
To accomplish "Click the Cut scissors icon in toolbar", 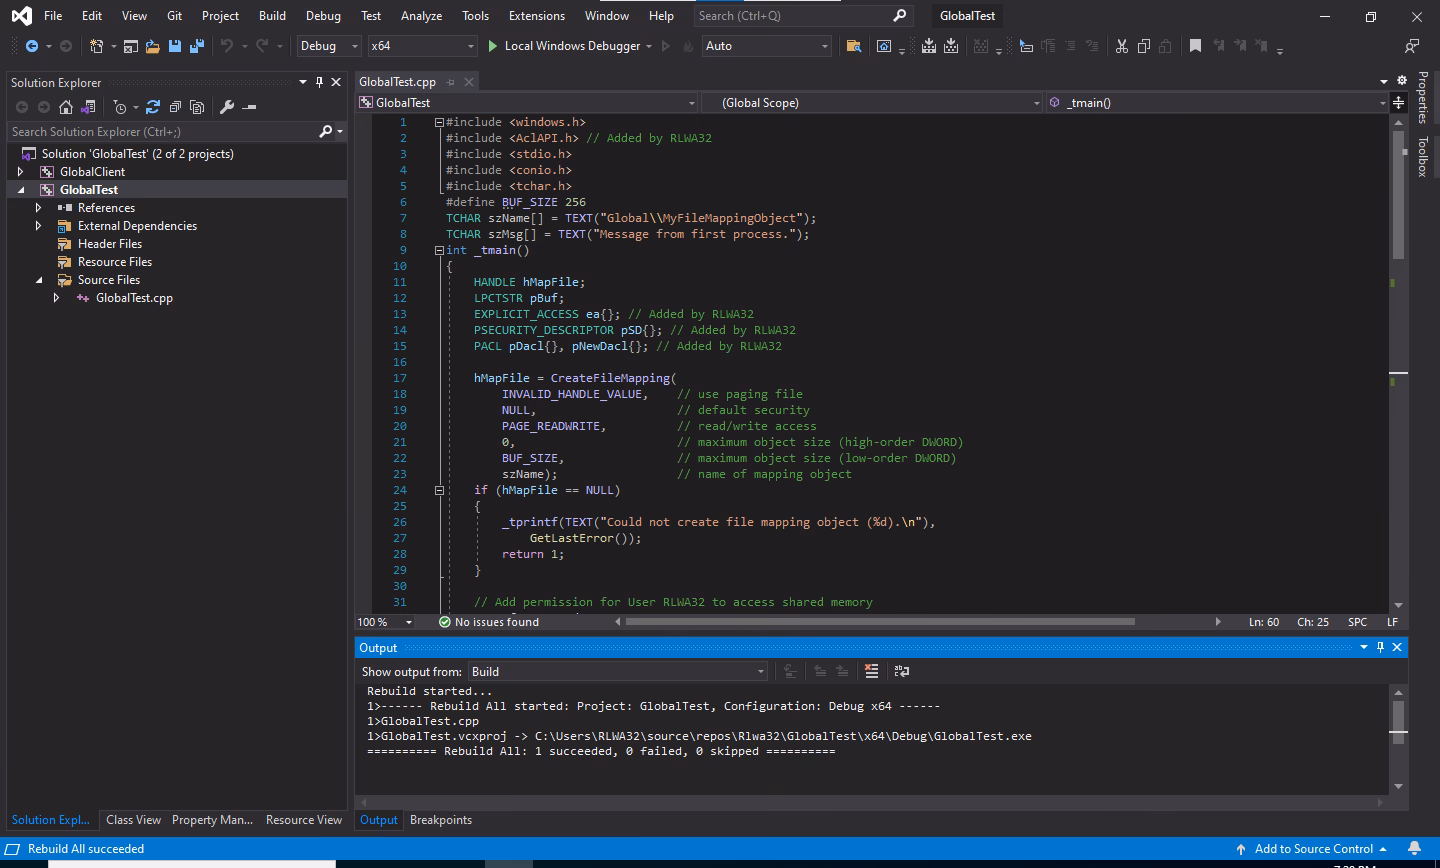I will click(1121, 46).
